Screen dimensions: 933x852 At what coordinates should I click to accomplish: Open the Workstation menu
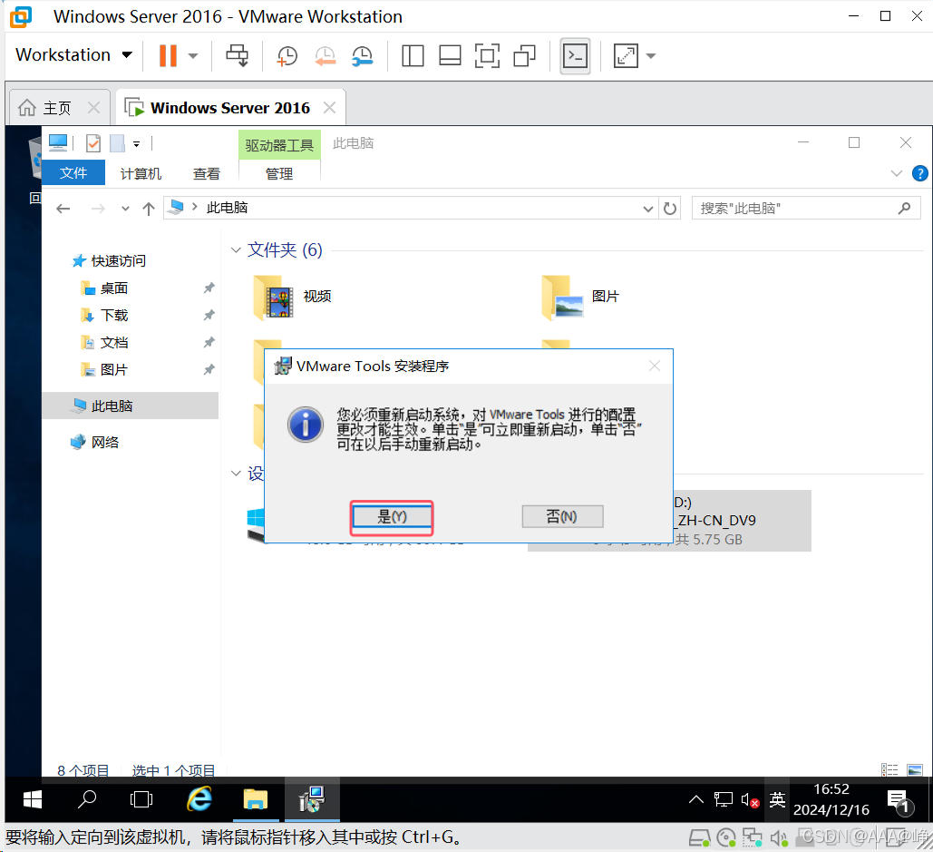pyautogui.click(x=74, y=55)
